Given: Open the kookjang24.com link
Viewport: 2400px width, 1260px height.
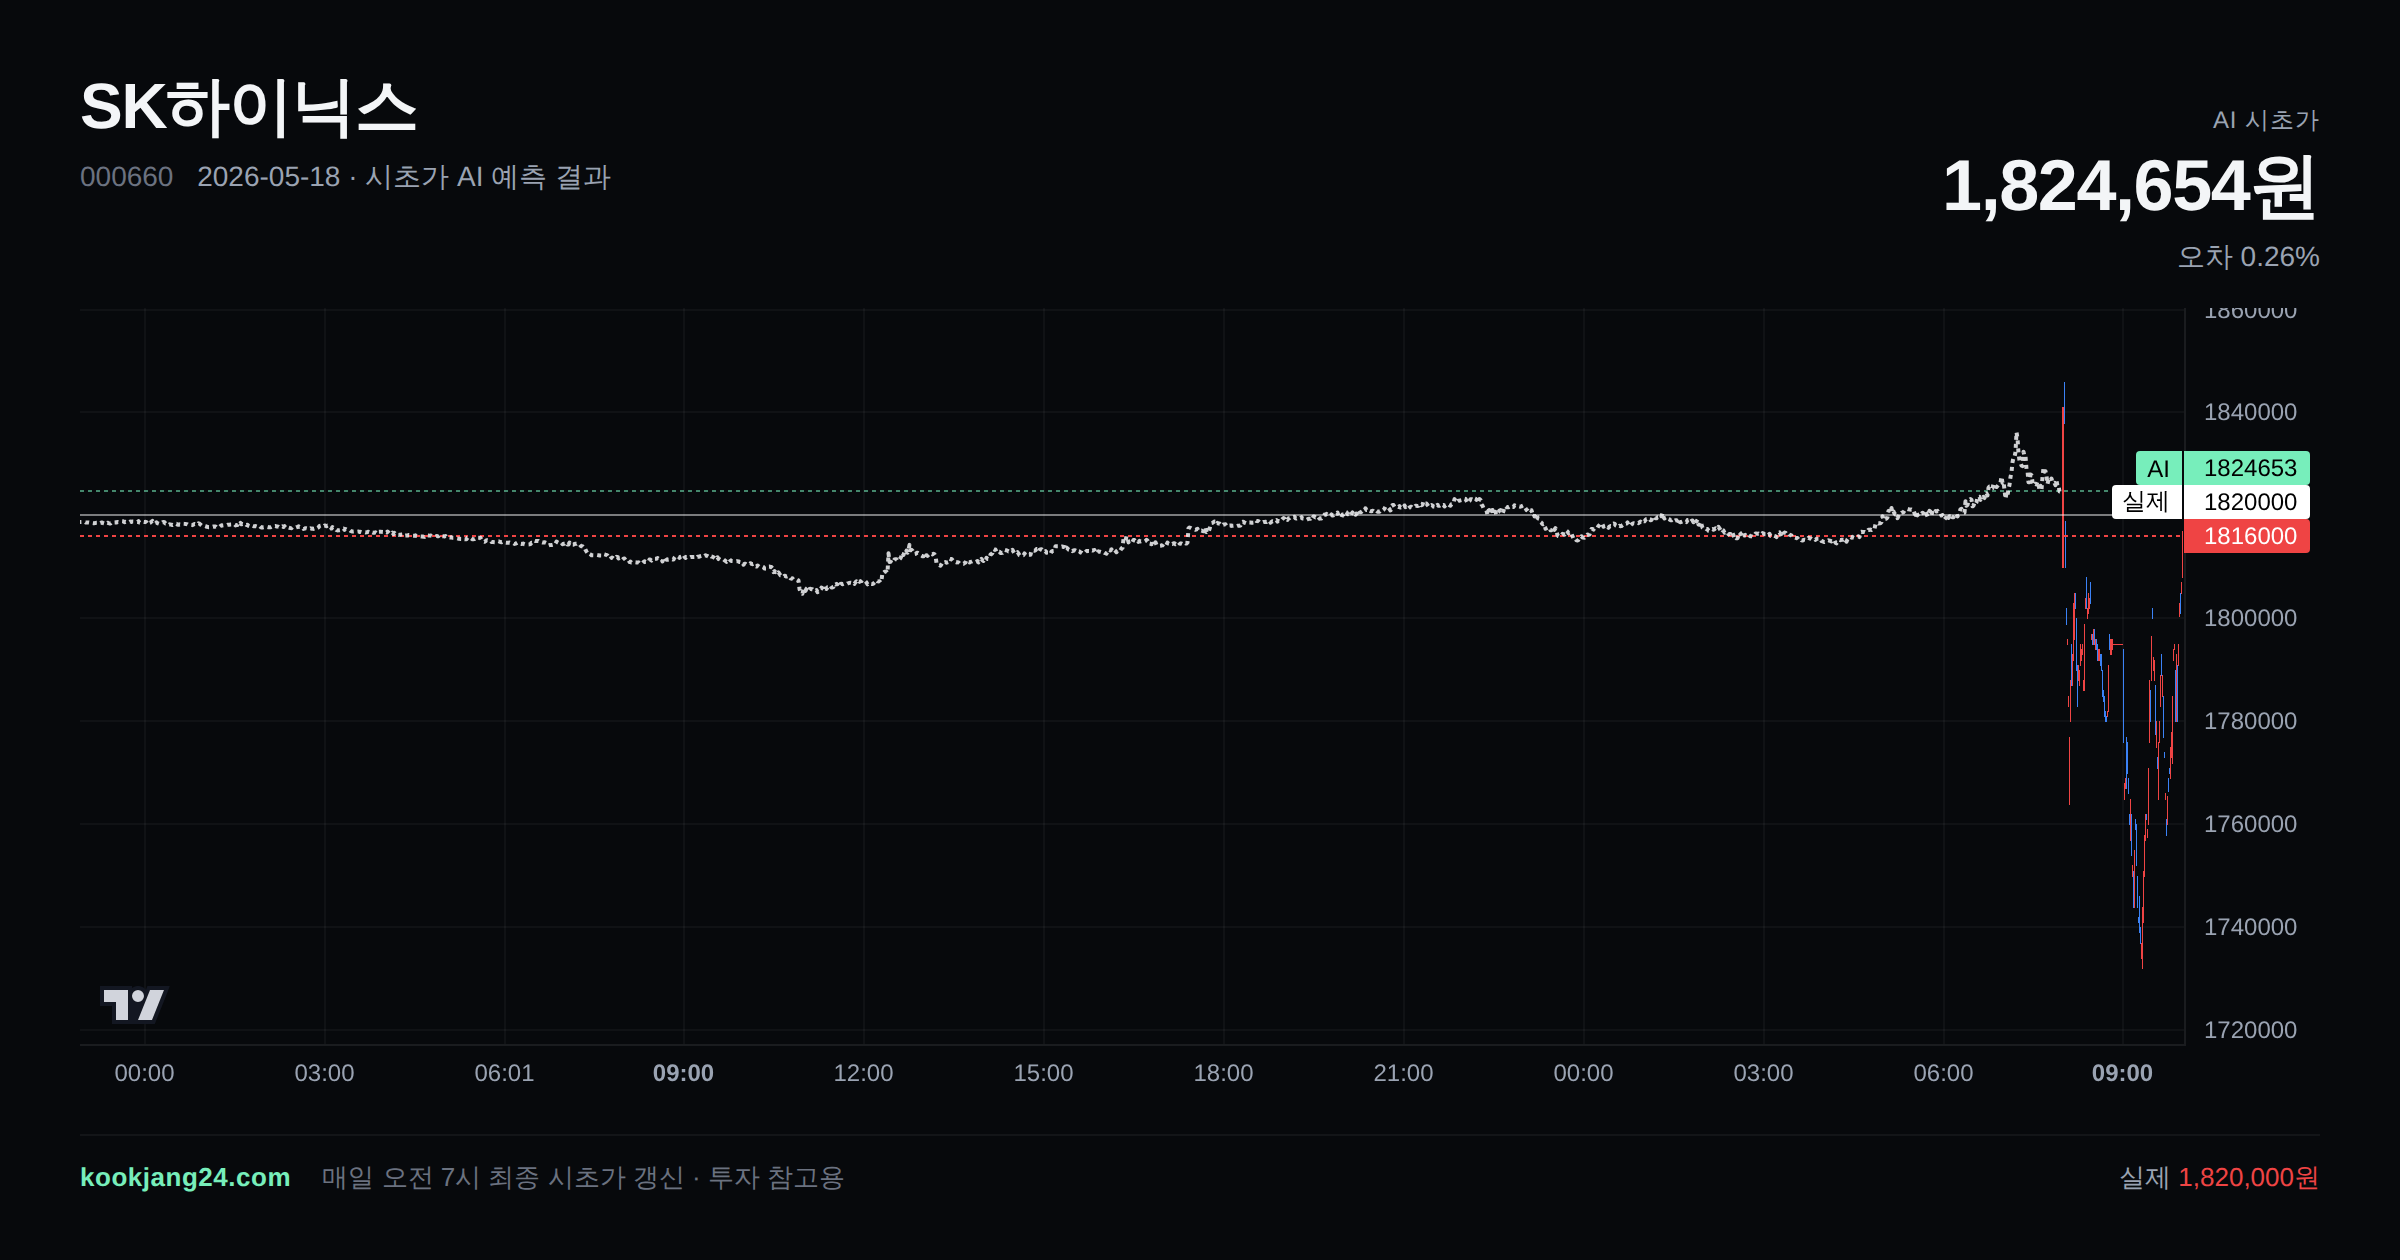Looking at the screenshot, I should [185, 1177].
